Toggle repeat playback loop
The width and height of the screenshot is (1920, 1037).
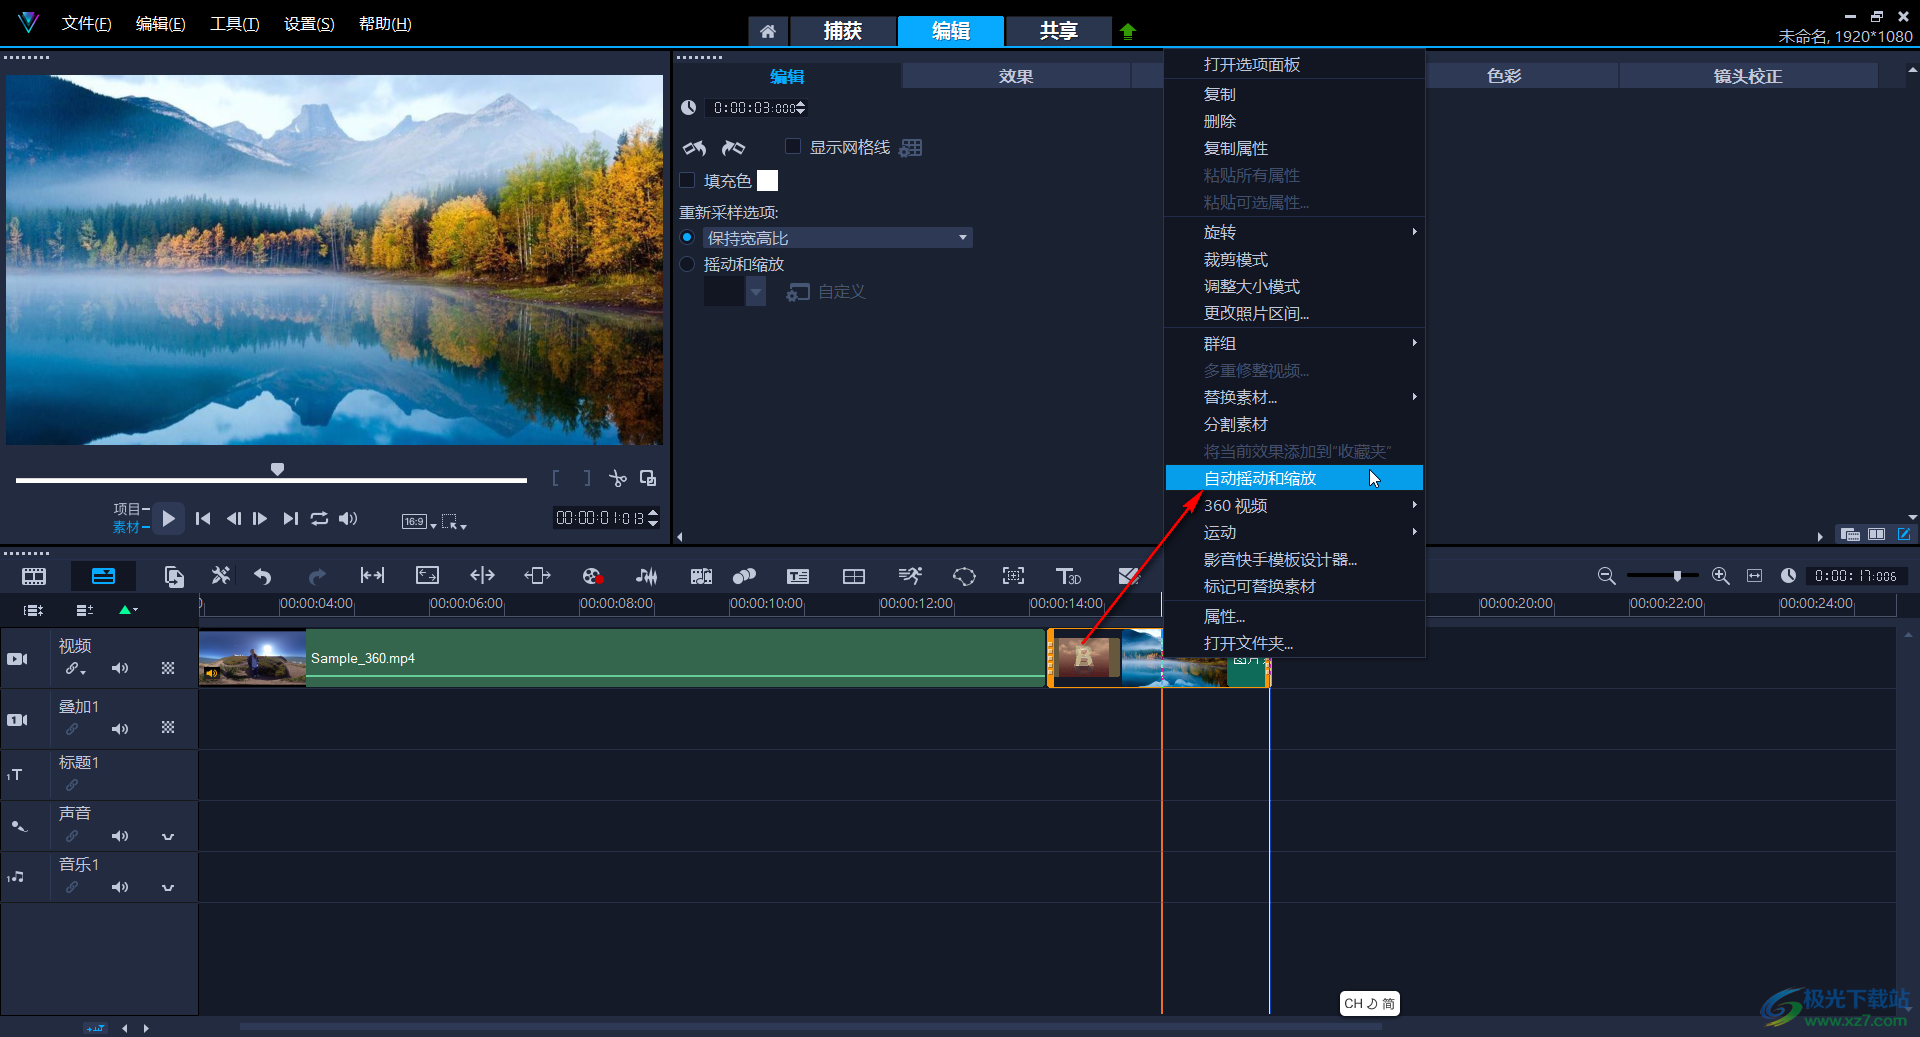[x=319, y=518]
